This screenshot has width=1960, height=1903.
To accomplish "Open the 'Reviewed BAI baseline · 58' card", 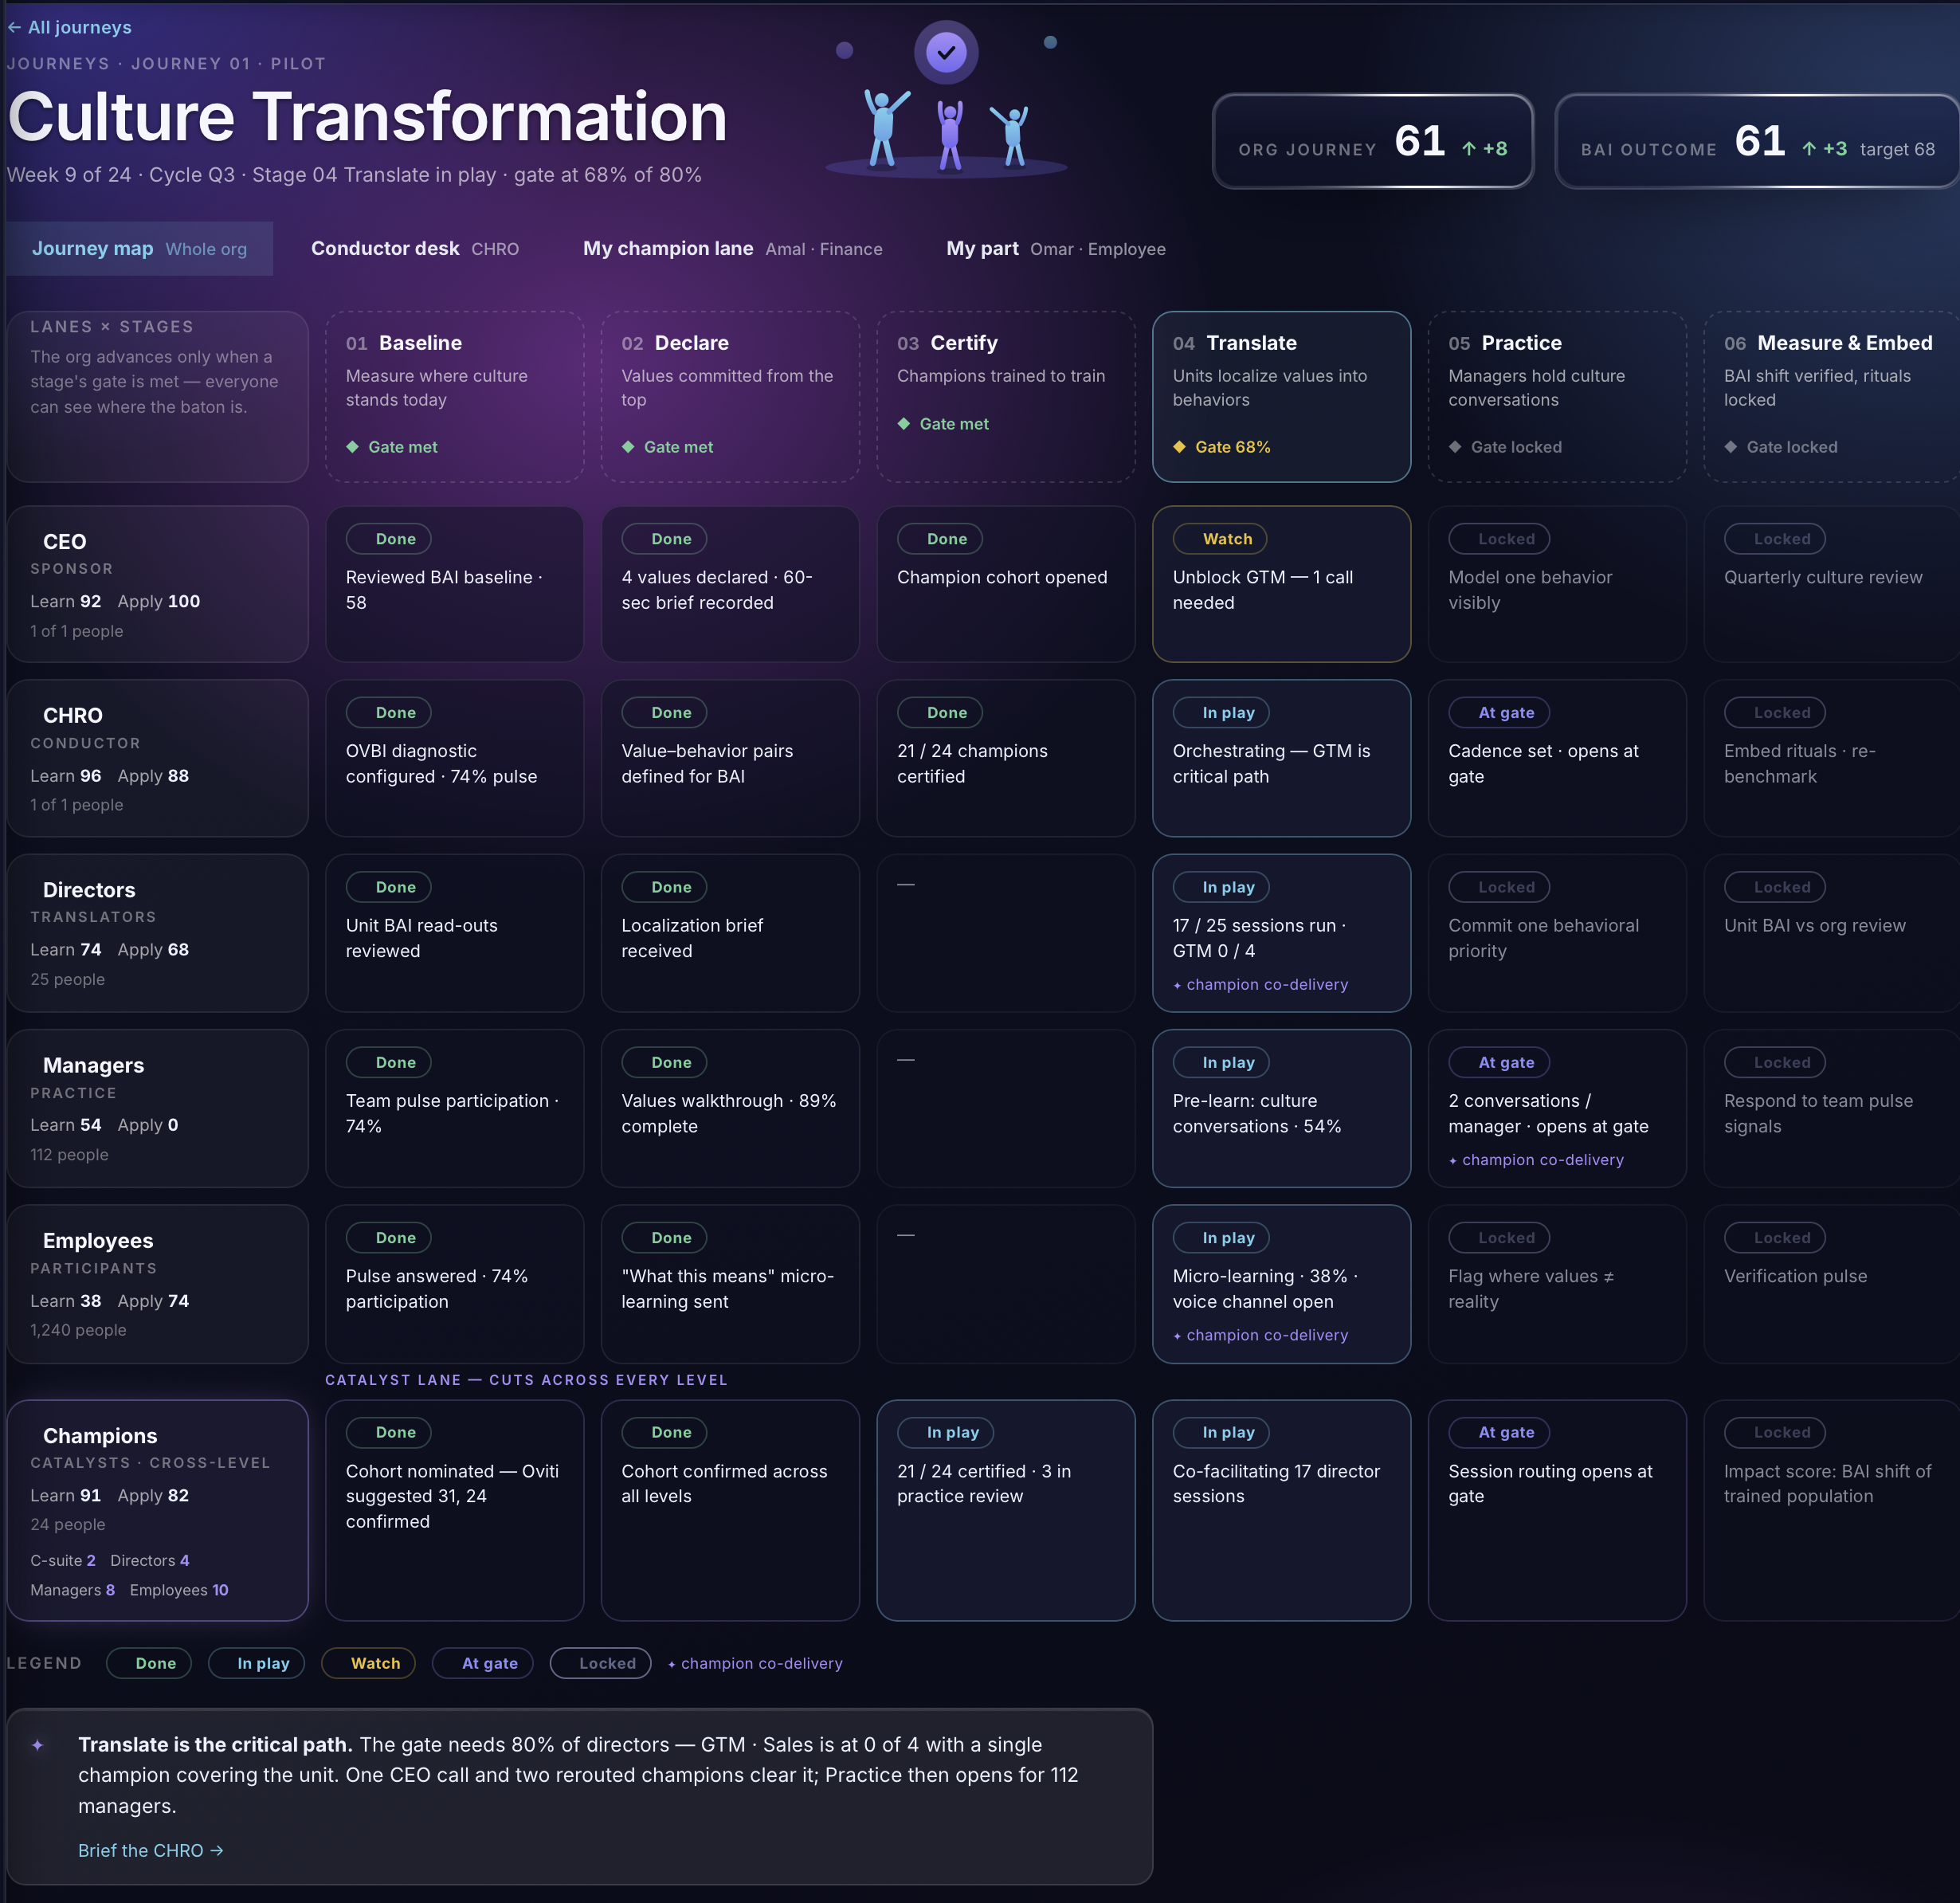I will [x=455, y=585].
